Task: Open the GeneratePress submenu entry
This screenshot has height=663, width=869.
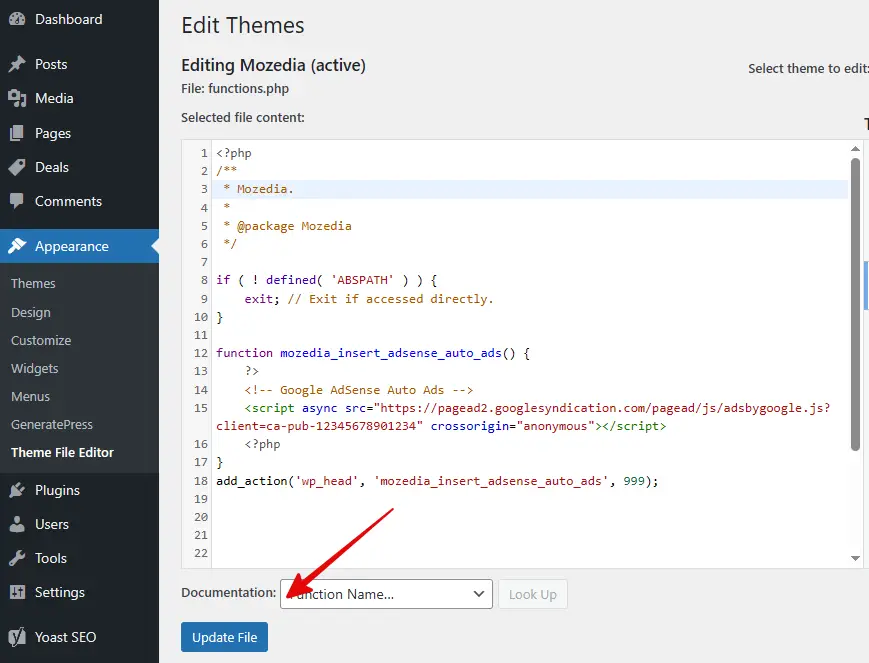Action: pyautogui.click(x=51, y=424)
